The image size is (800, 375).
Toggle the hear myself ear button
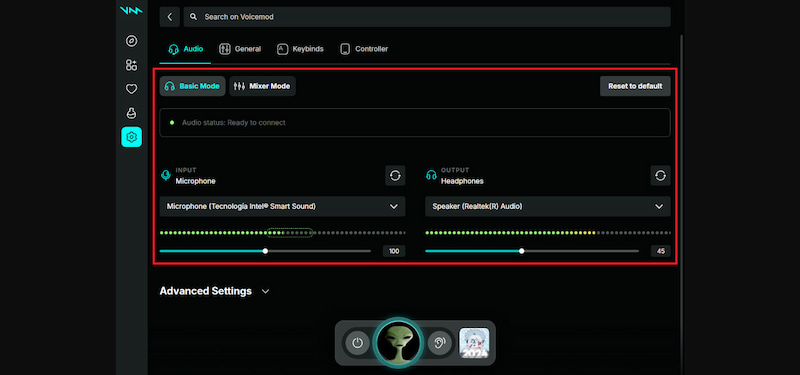(x=439, y=342)
